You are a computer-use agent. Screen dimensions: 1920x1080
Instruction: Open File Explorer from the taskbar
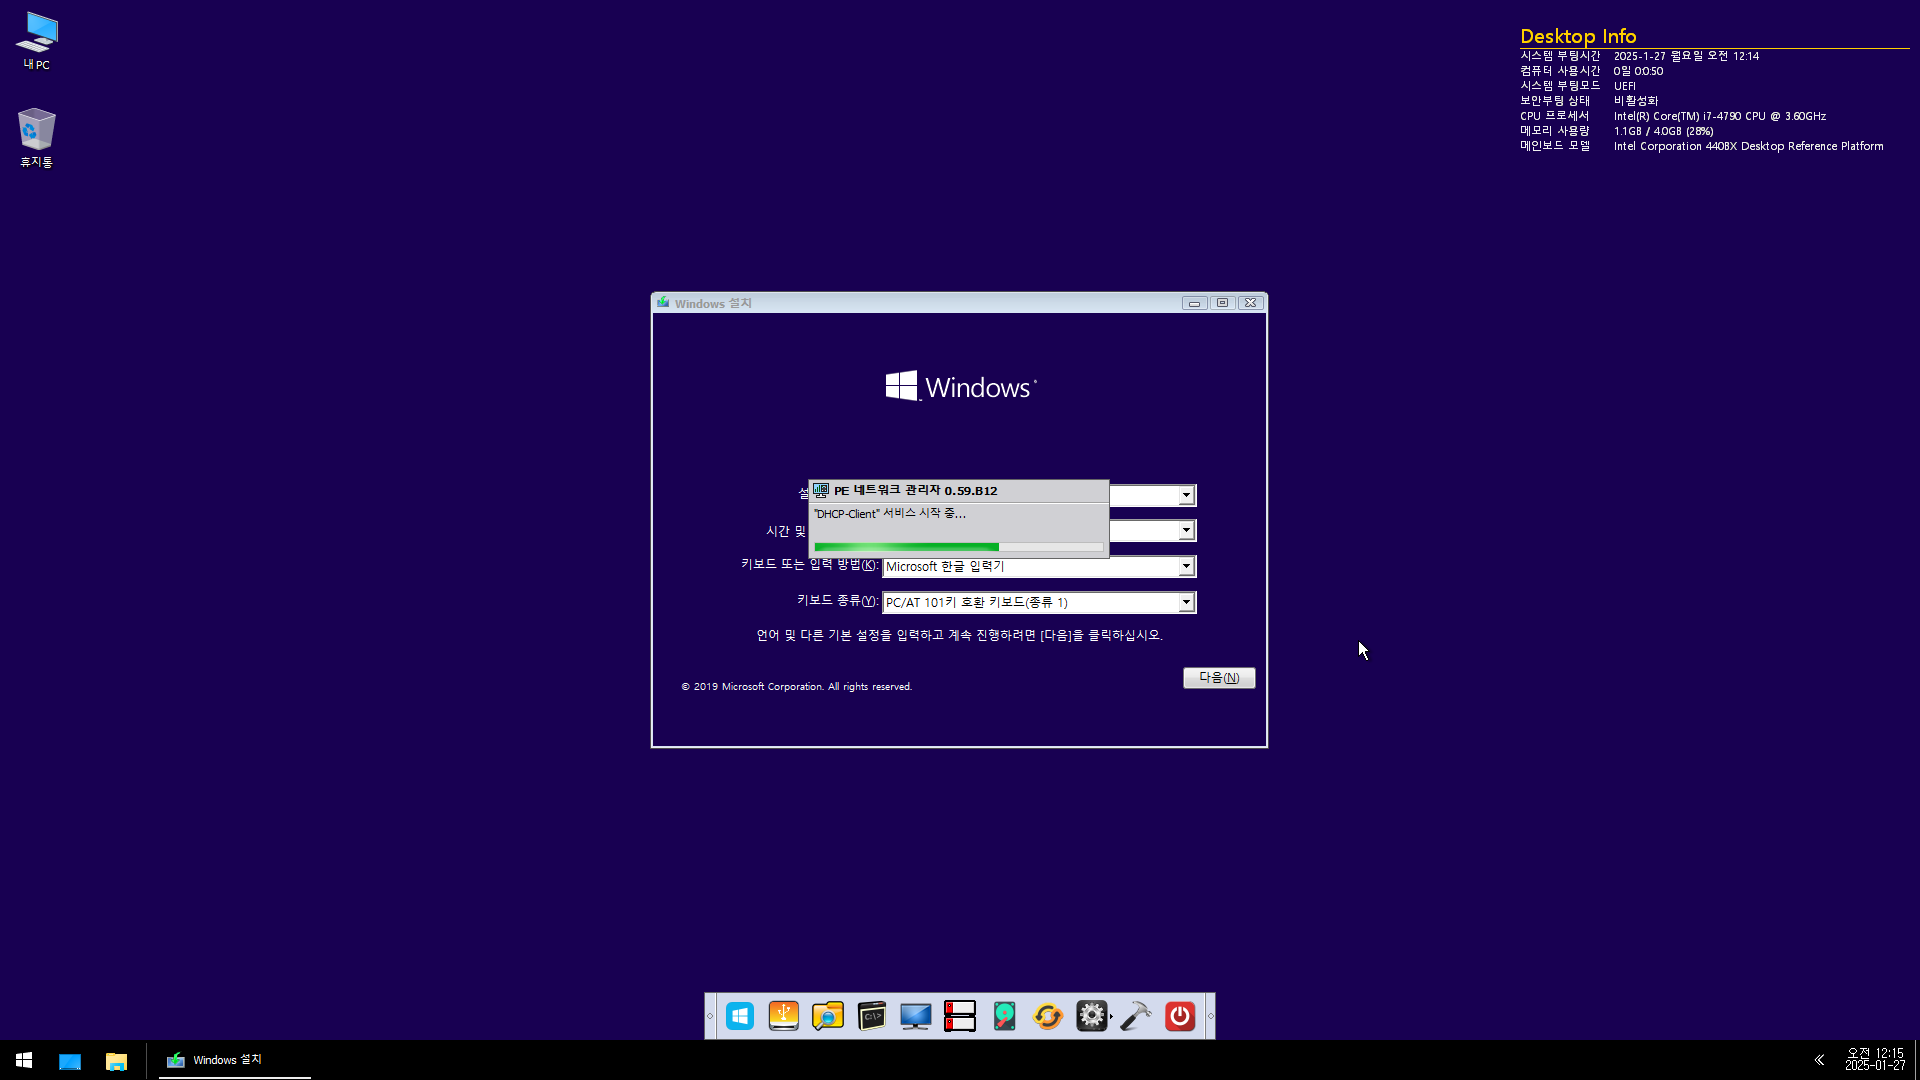coord(116,1060)
